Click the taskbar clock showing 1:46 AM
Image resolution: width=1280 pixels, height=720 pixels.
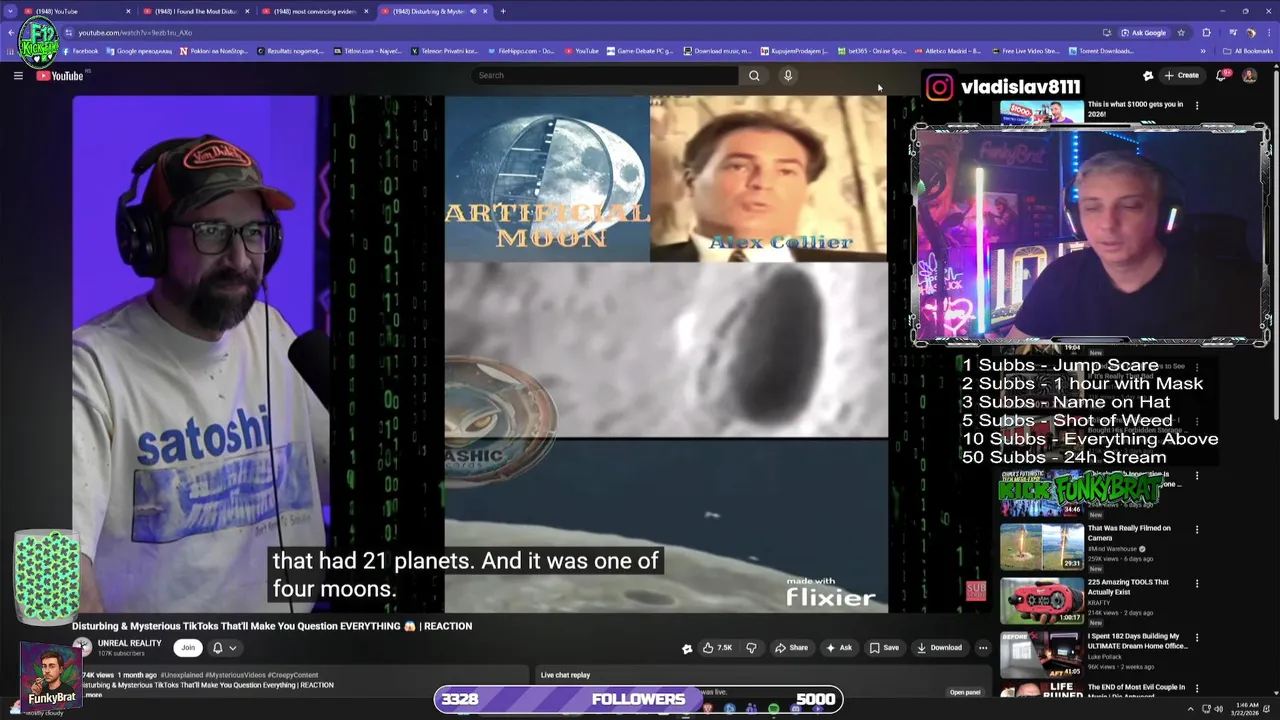(x=1246, y=709)
